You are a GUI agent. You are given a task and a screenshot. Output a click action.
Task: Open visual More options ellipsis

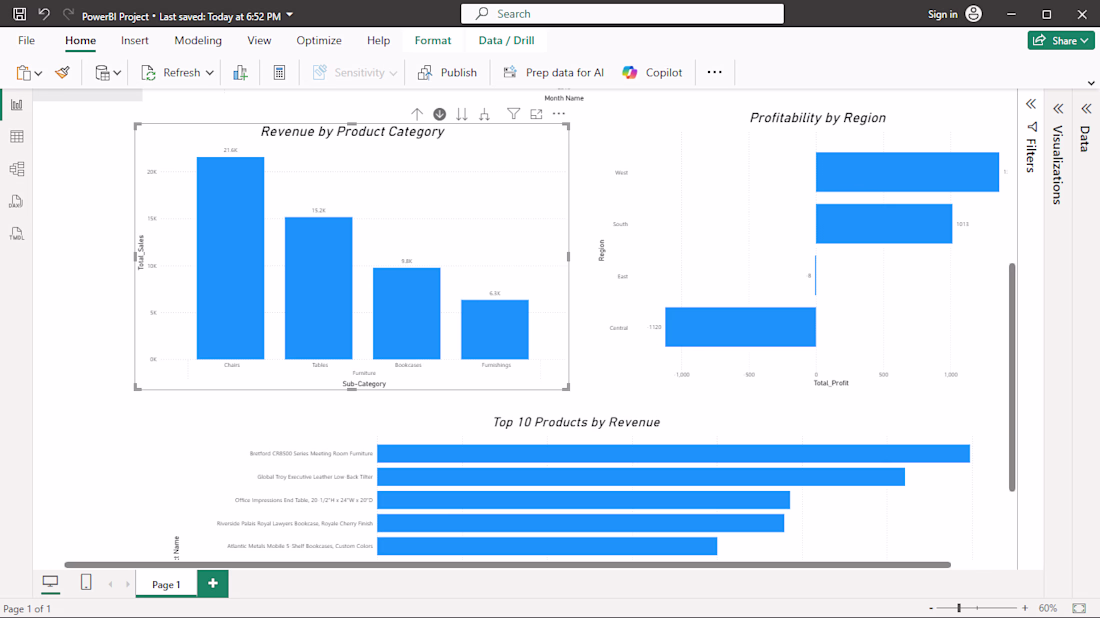(558, 114)
